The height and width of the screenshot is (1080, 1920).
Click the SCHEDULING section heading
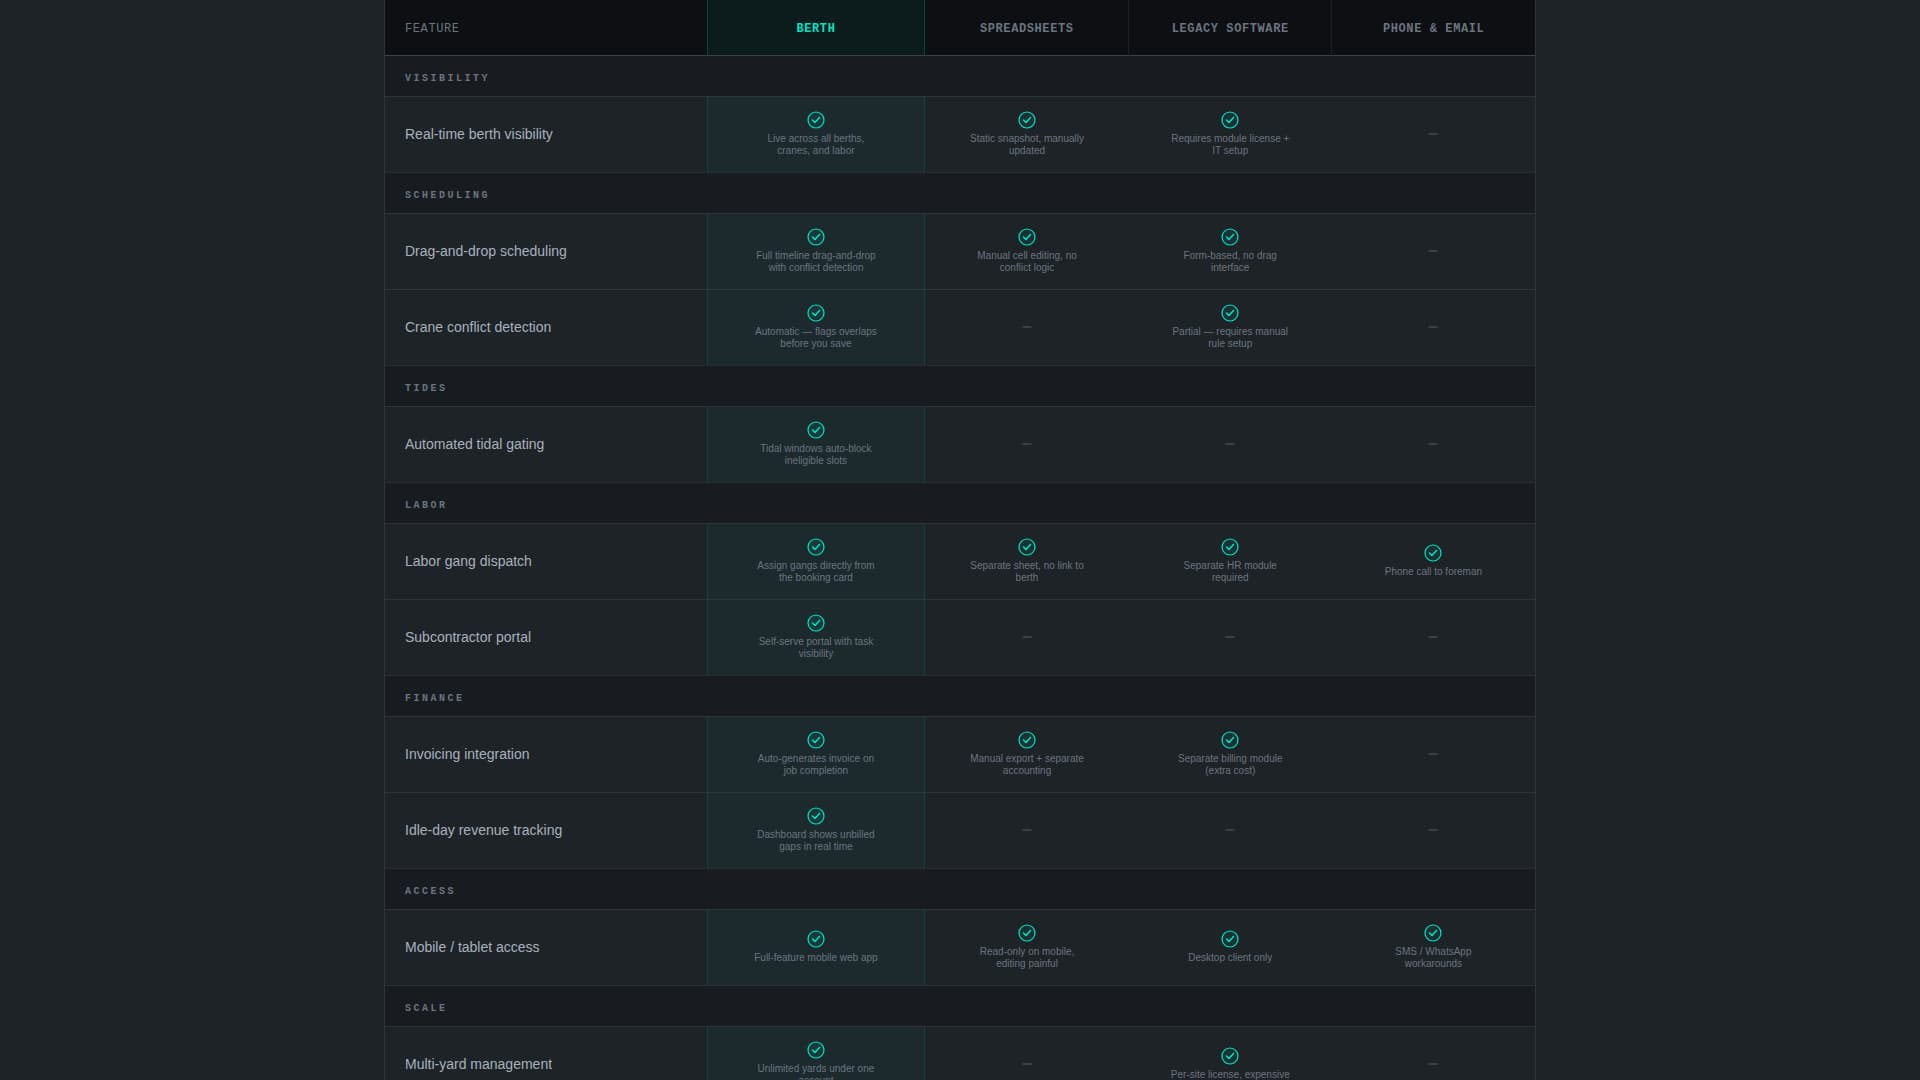(447, 194)
